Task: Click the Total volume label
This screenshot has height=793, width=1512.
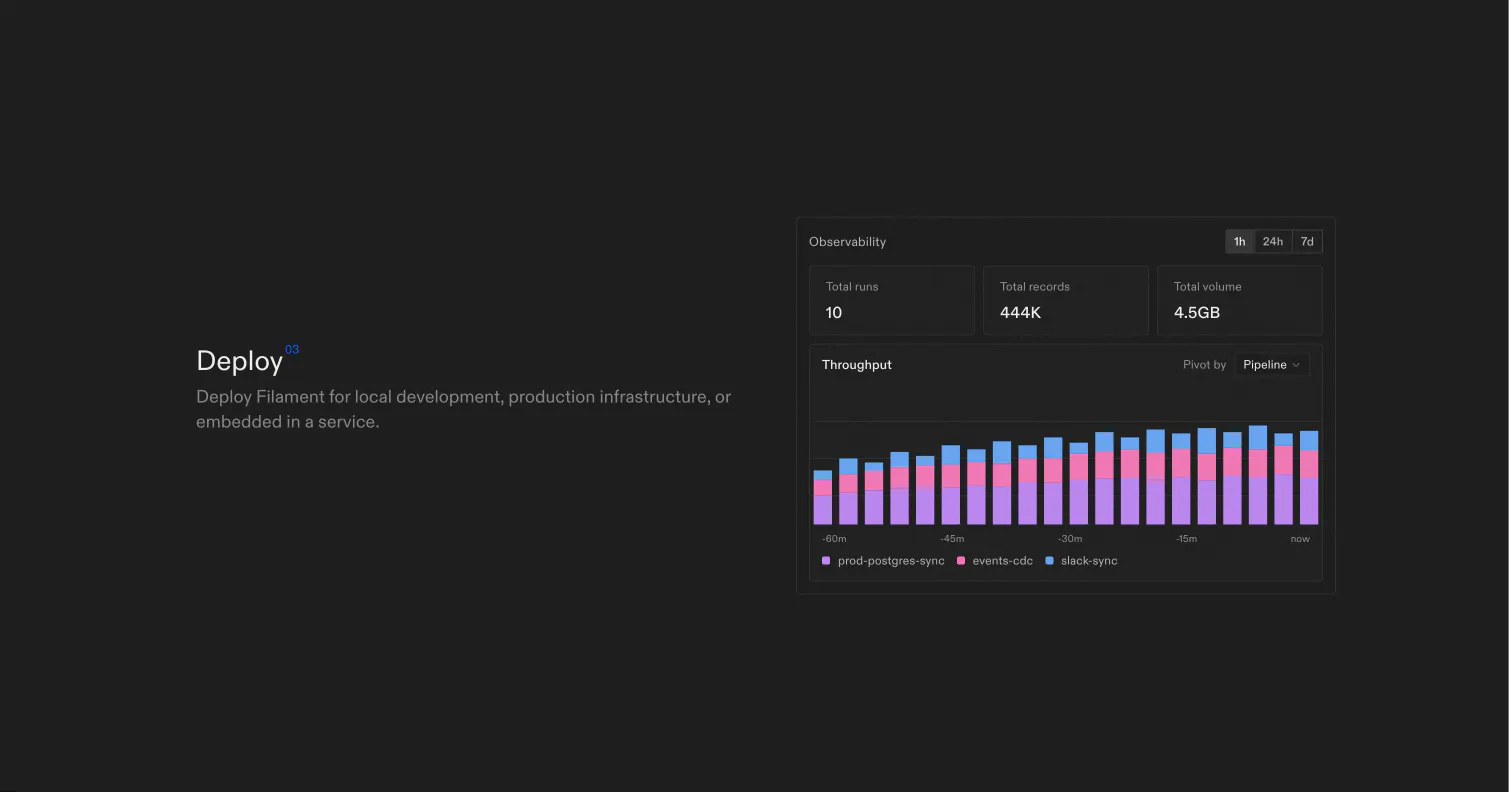Action: [1208, 287]
